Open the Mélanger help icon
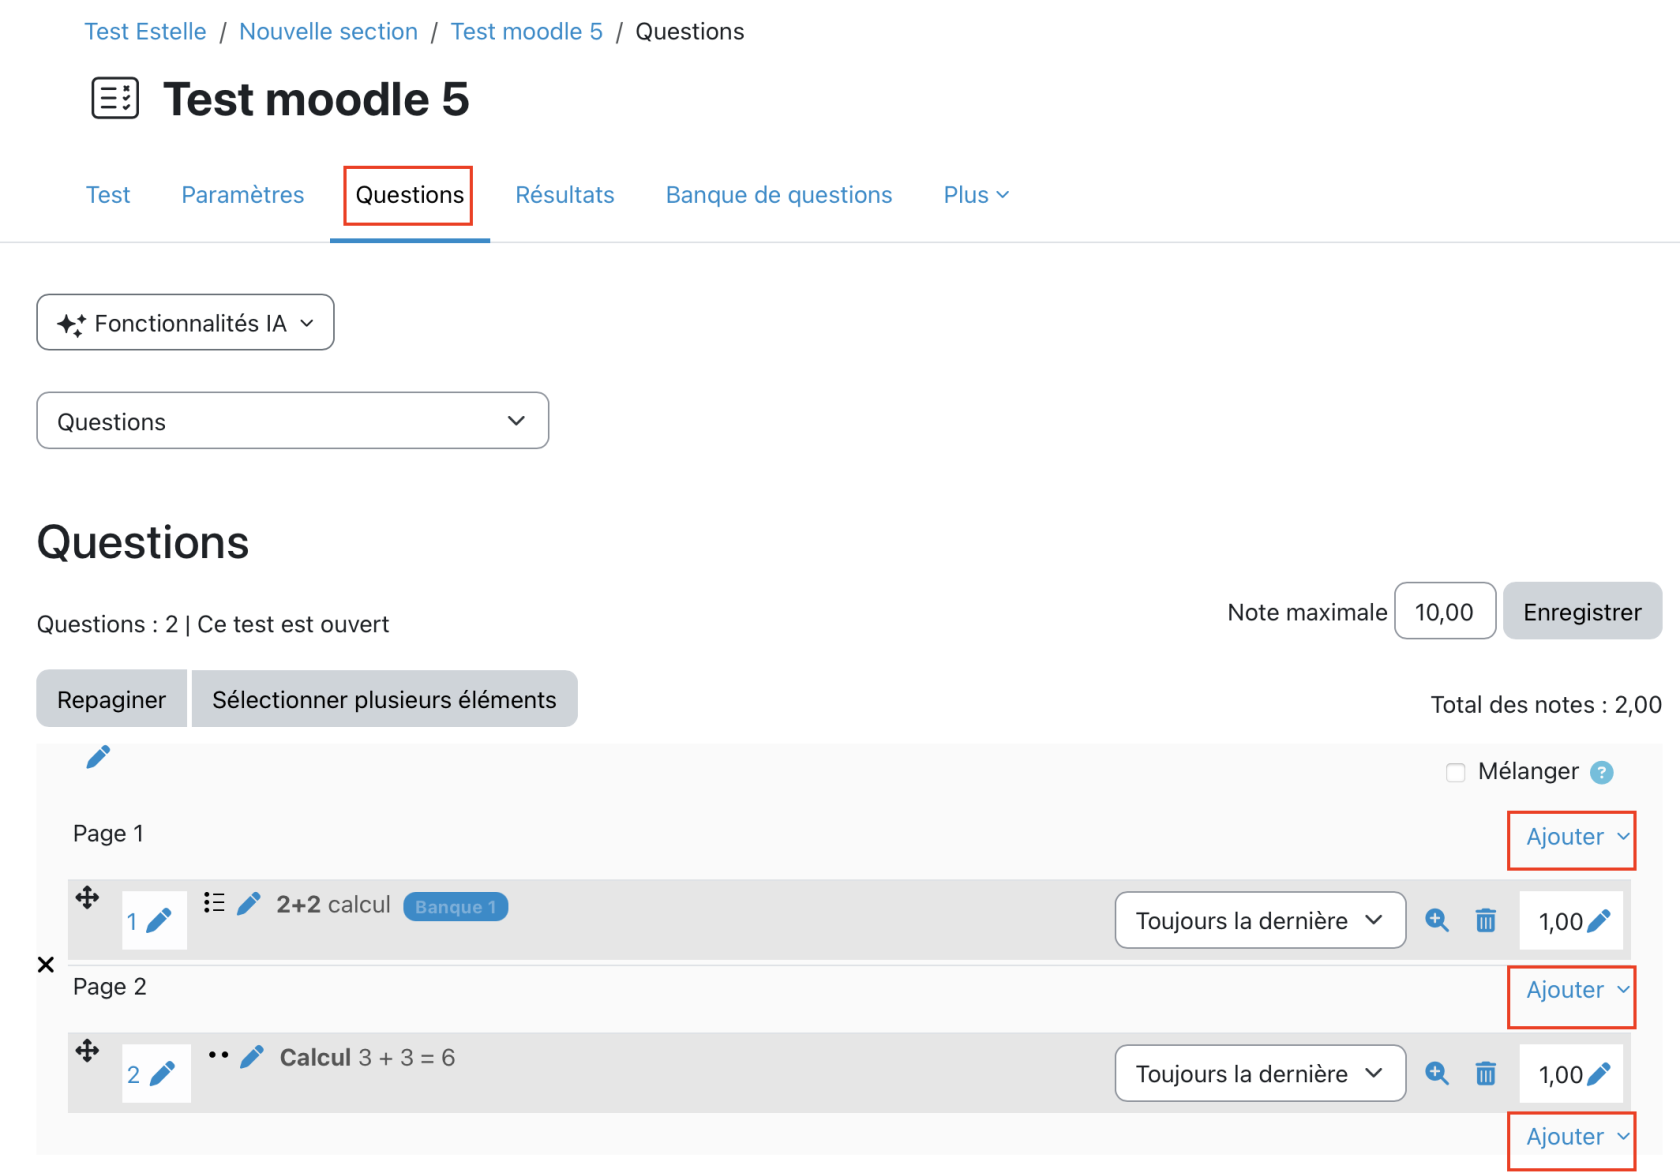1680x1173 pixels. [1601, 772]
